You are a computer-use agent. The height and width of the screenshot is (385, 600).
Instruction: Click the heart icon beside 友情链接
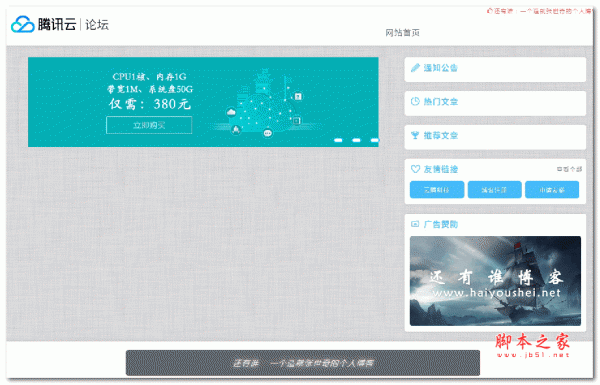coord(415,169)
